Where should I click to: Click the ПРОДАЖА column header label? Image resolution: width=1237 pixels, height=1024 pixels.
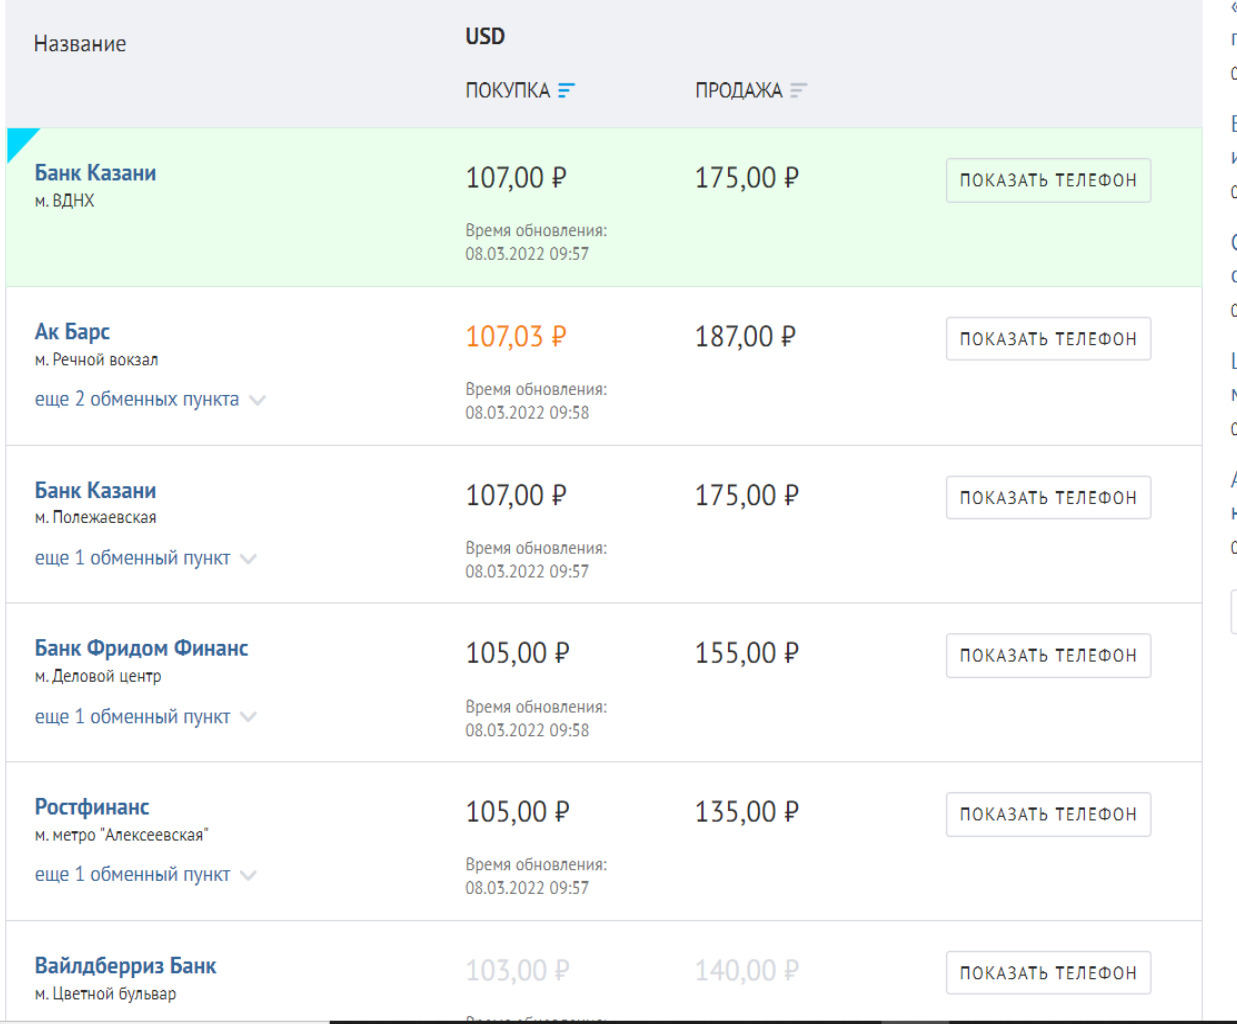[x=738, y=91]
